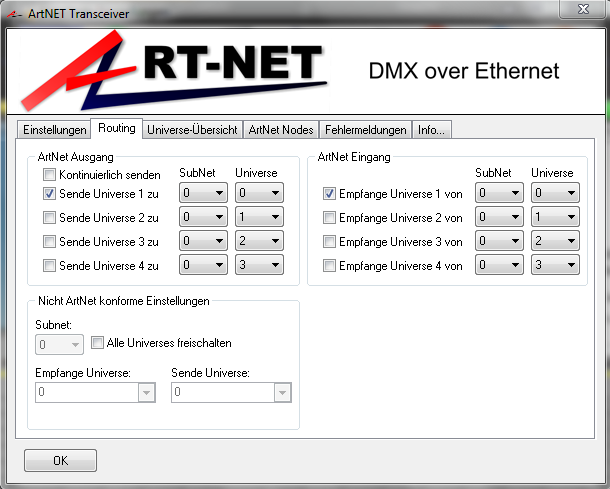610x489 pixels.
Task: Click the ArtNET Transceiver title bar icon
Action: 14,14
